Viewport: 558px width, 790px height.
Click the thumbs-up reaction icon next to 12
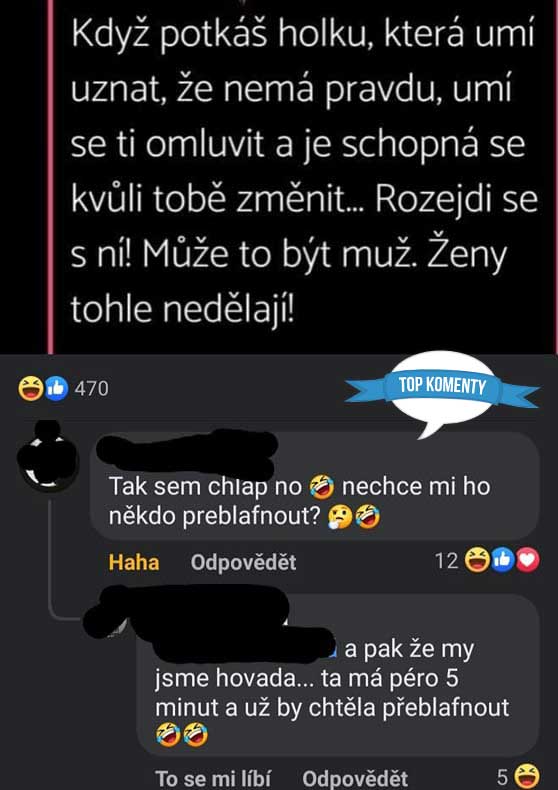pyautogui.click(x=502, y=560)
